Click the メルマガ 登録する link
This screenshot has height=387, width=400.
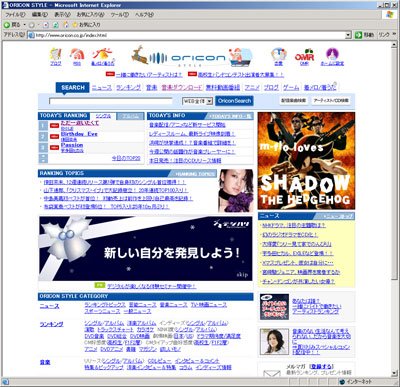pos(322,366)
